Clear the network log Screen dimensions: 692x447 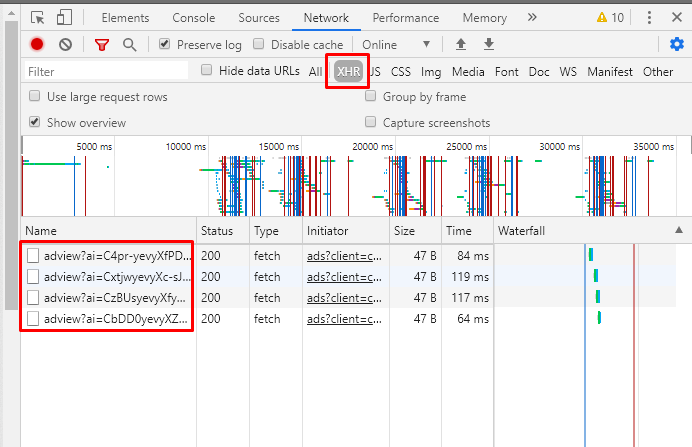coord(65,44)
